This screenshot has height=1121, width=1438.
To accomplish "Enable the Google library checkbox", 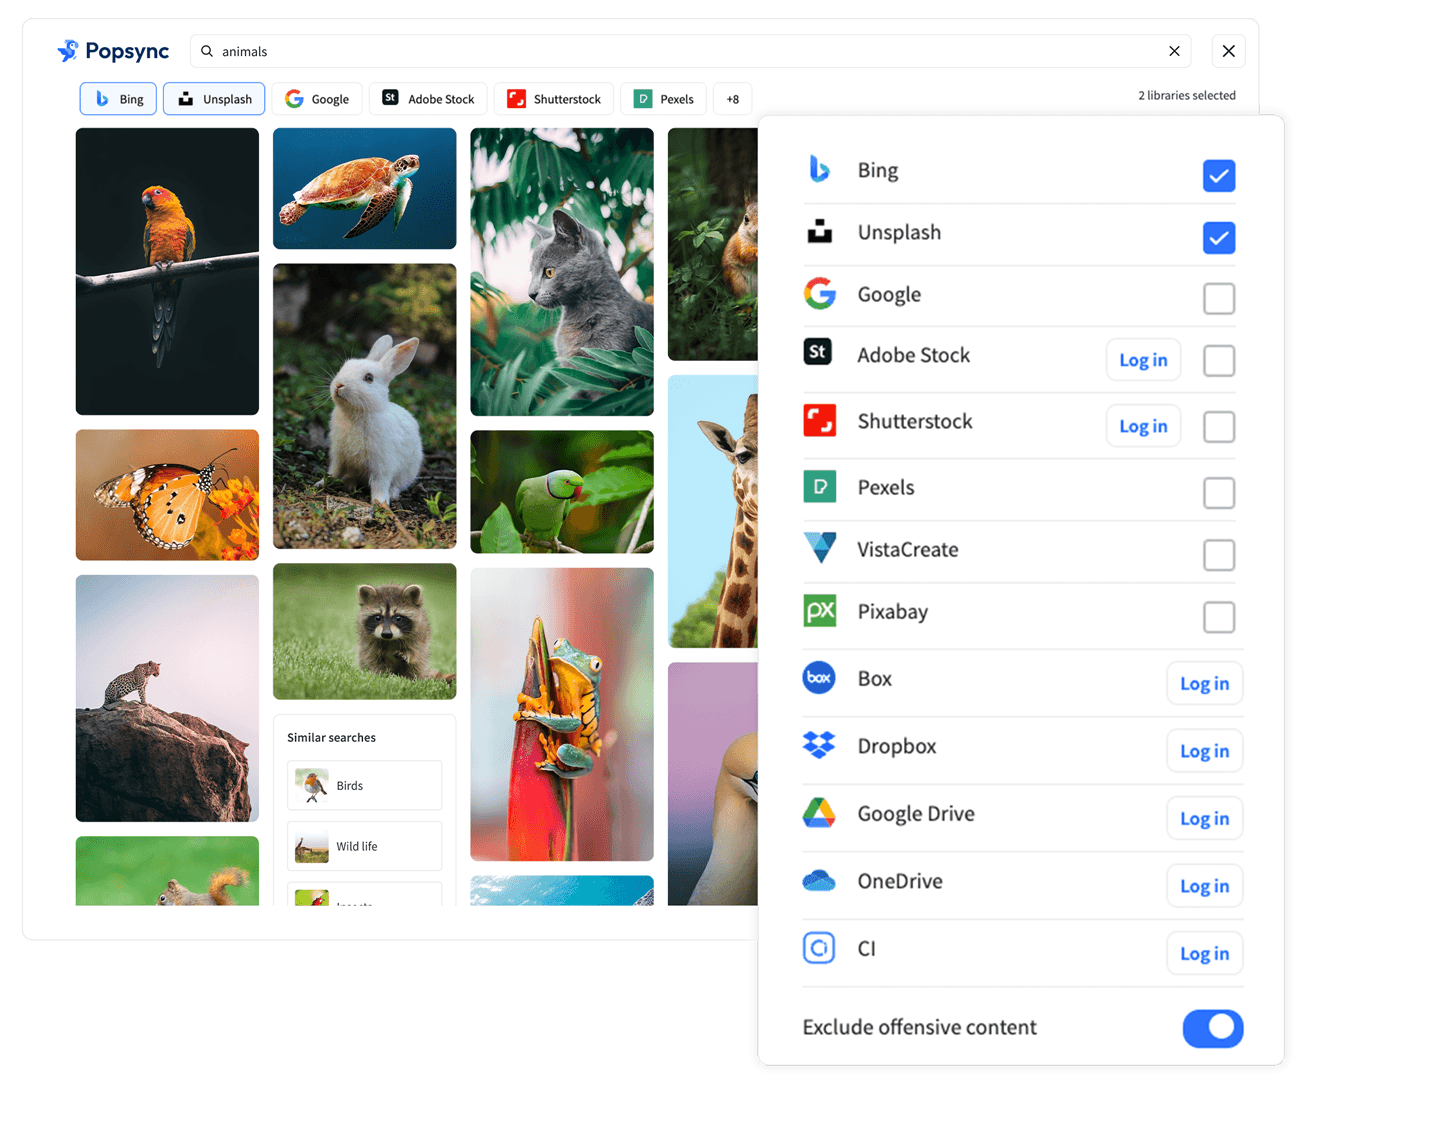I will coord(1218,298).
